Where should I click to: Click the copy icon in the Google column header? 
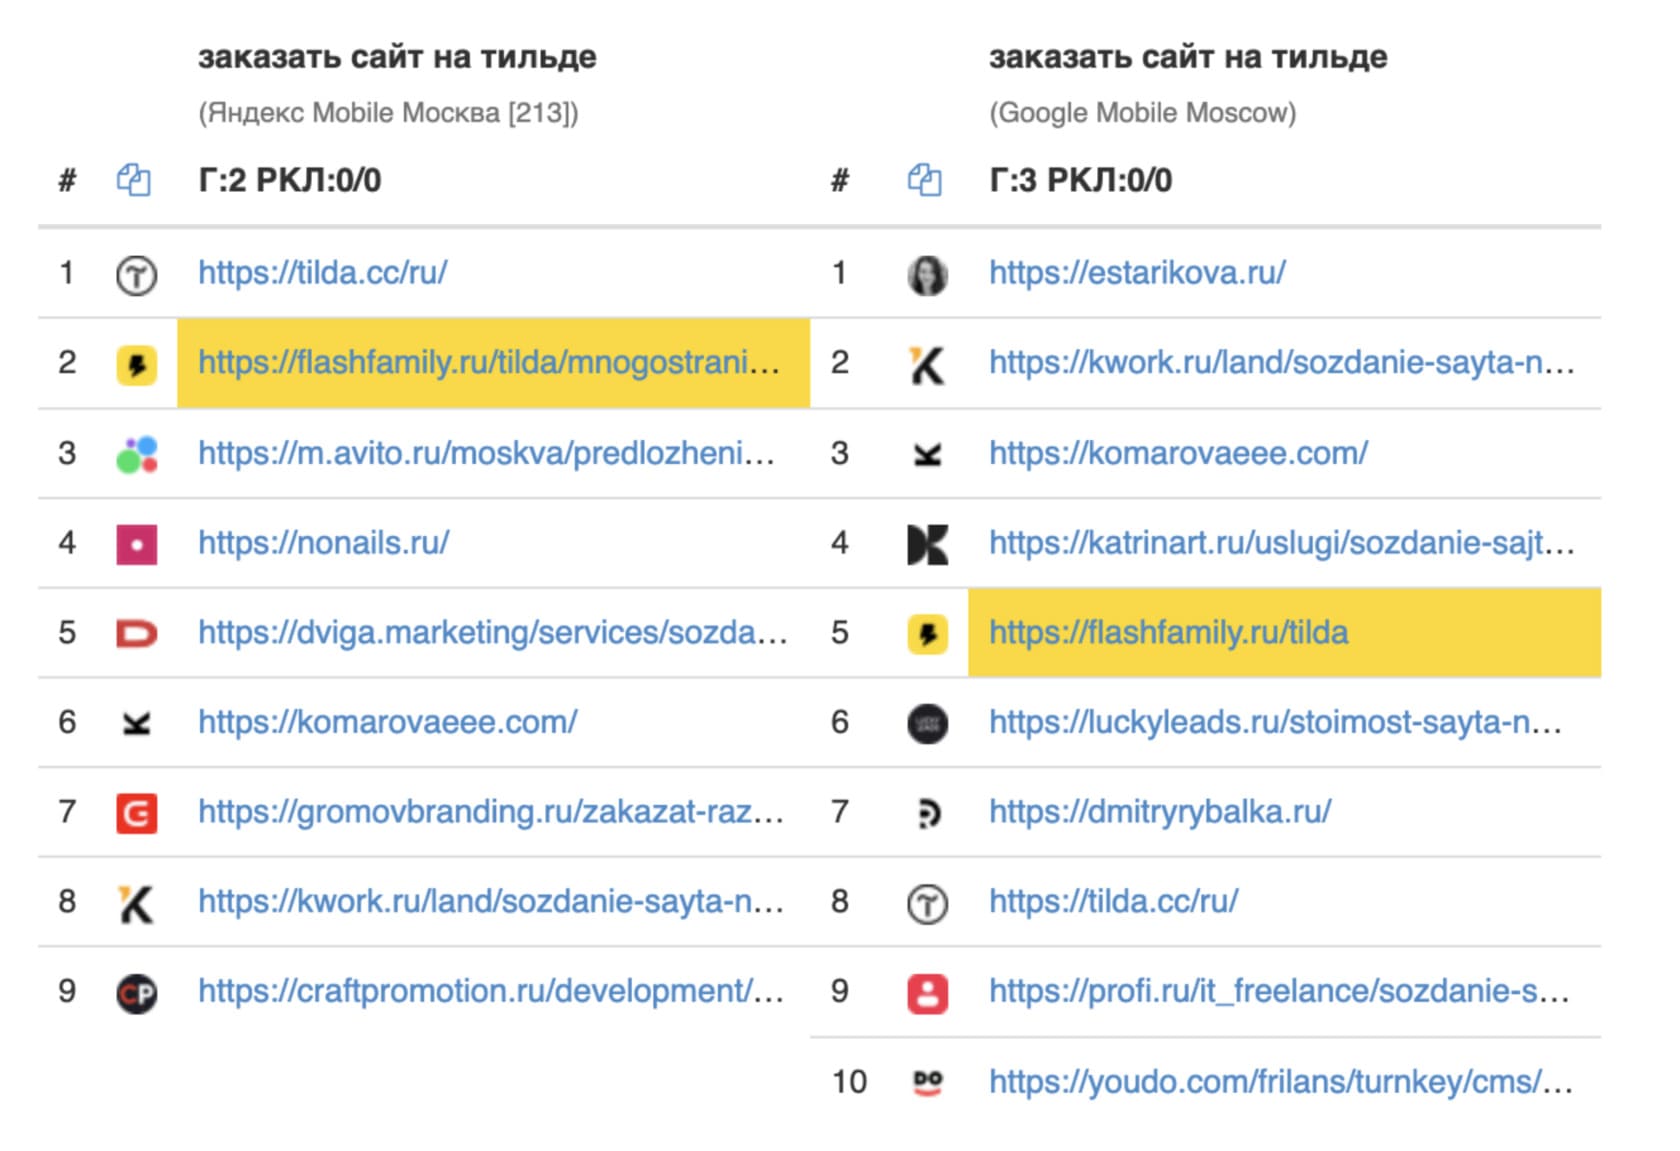pyautogui.click(x=924, y=181)
